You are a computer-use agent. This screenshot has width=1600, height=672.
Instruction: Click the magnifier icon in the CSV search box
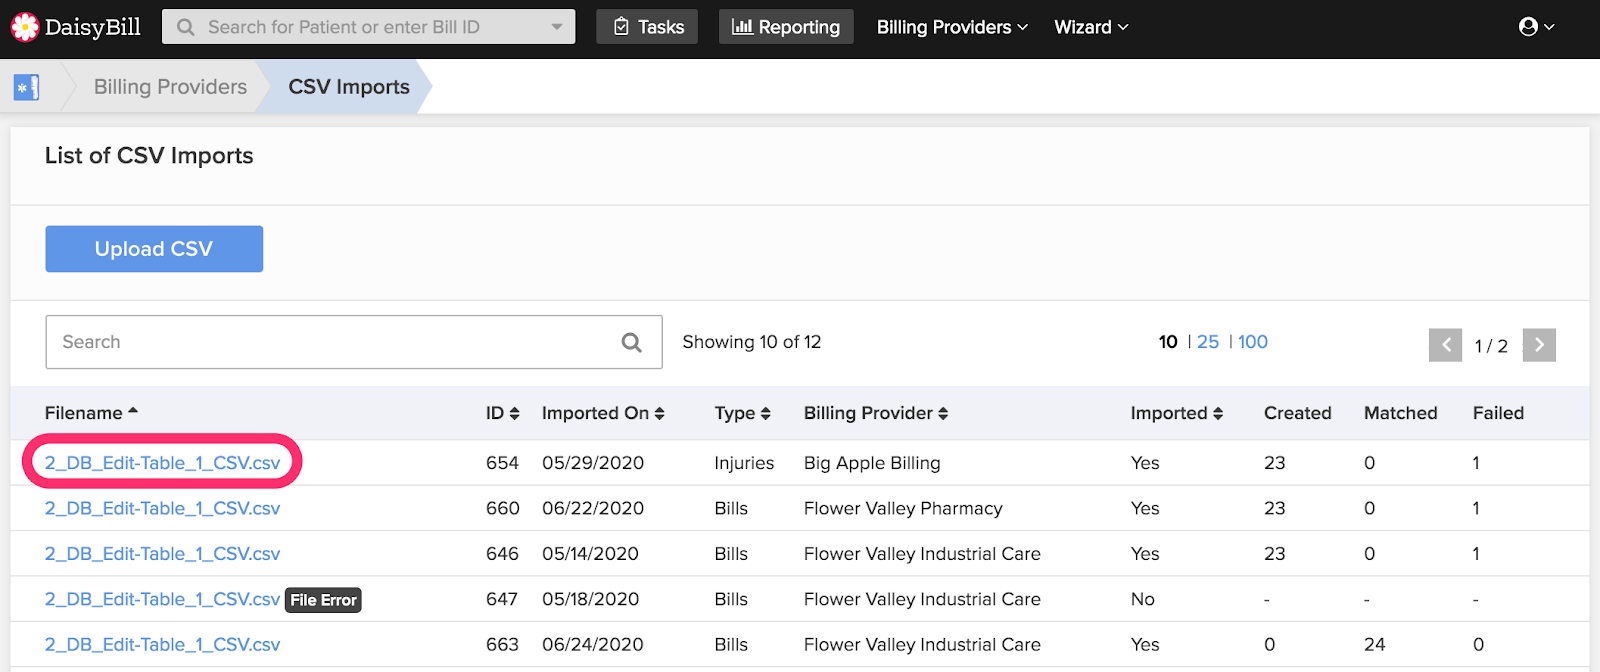coord(631,342)
